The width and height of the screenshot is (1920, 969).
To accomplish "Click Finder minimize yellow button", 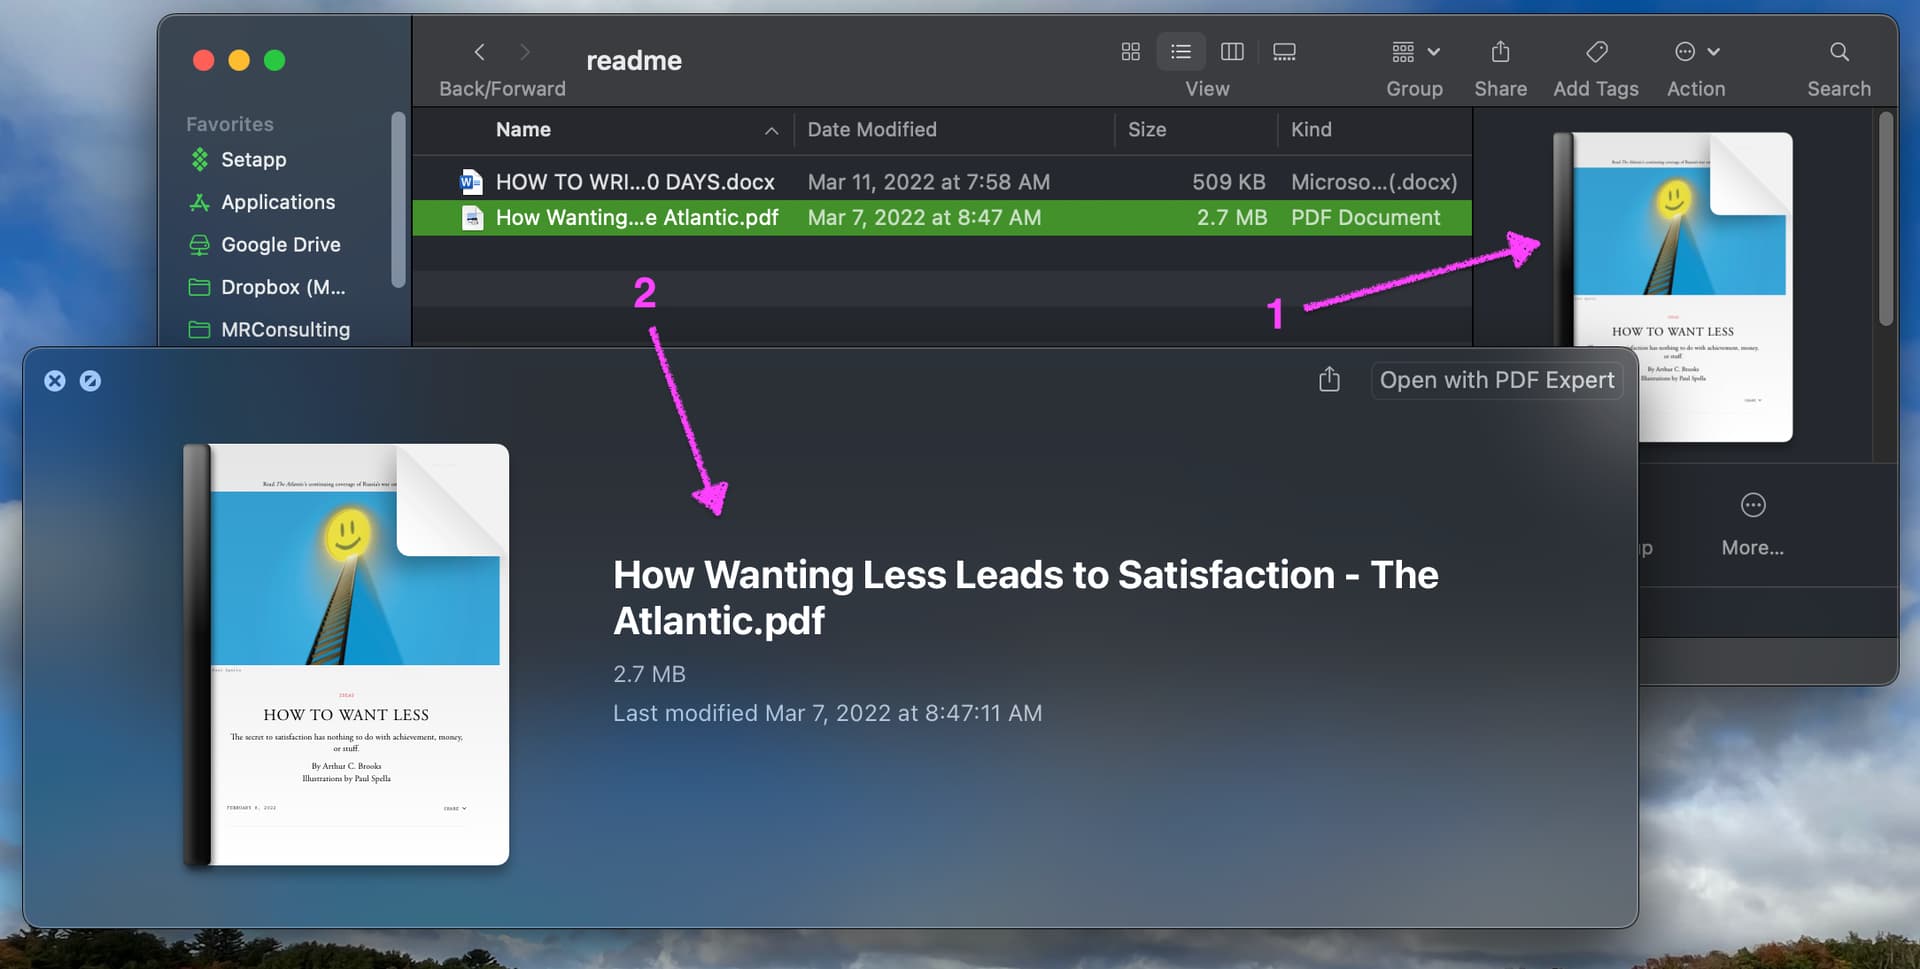I will pyautogui.click(x=239, y=60).
